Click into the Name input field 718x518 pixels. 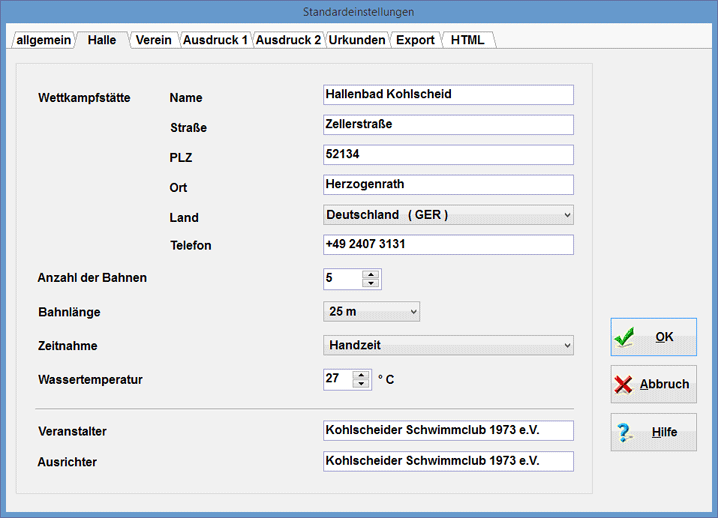click(448, 94)
